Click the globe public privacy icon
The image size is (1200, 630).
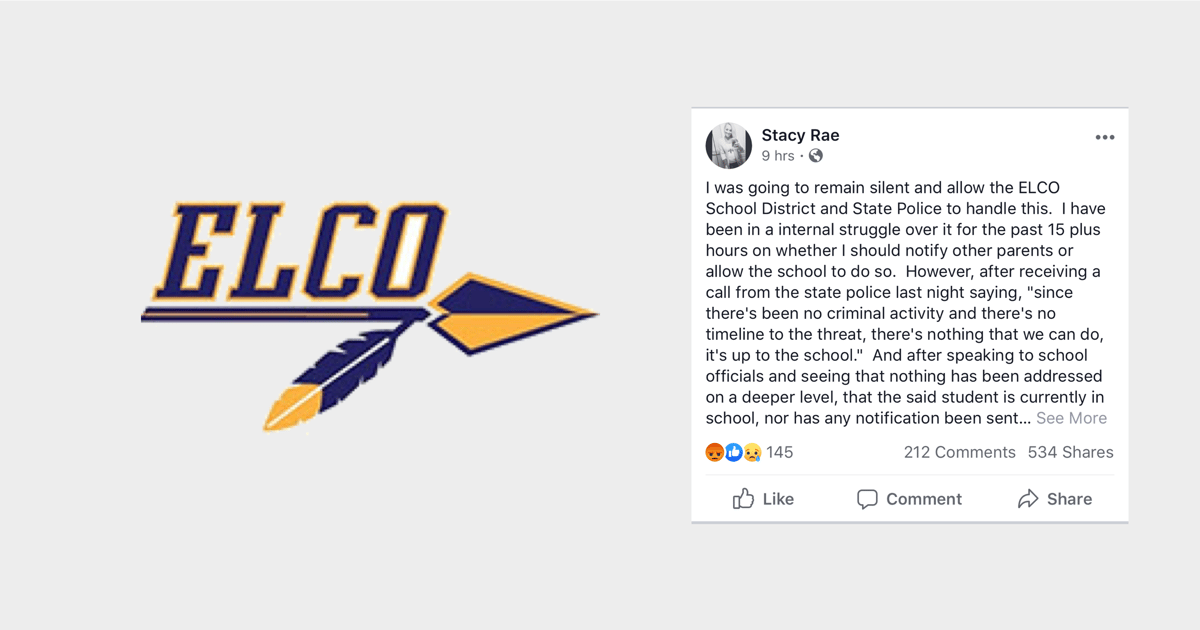tap(816, 156)
